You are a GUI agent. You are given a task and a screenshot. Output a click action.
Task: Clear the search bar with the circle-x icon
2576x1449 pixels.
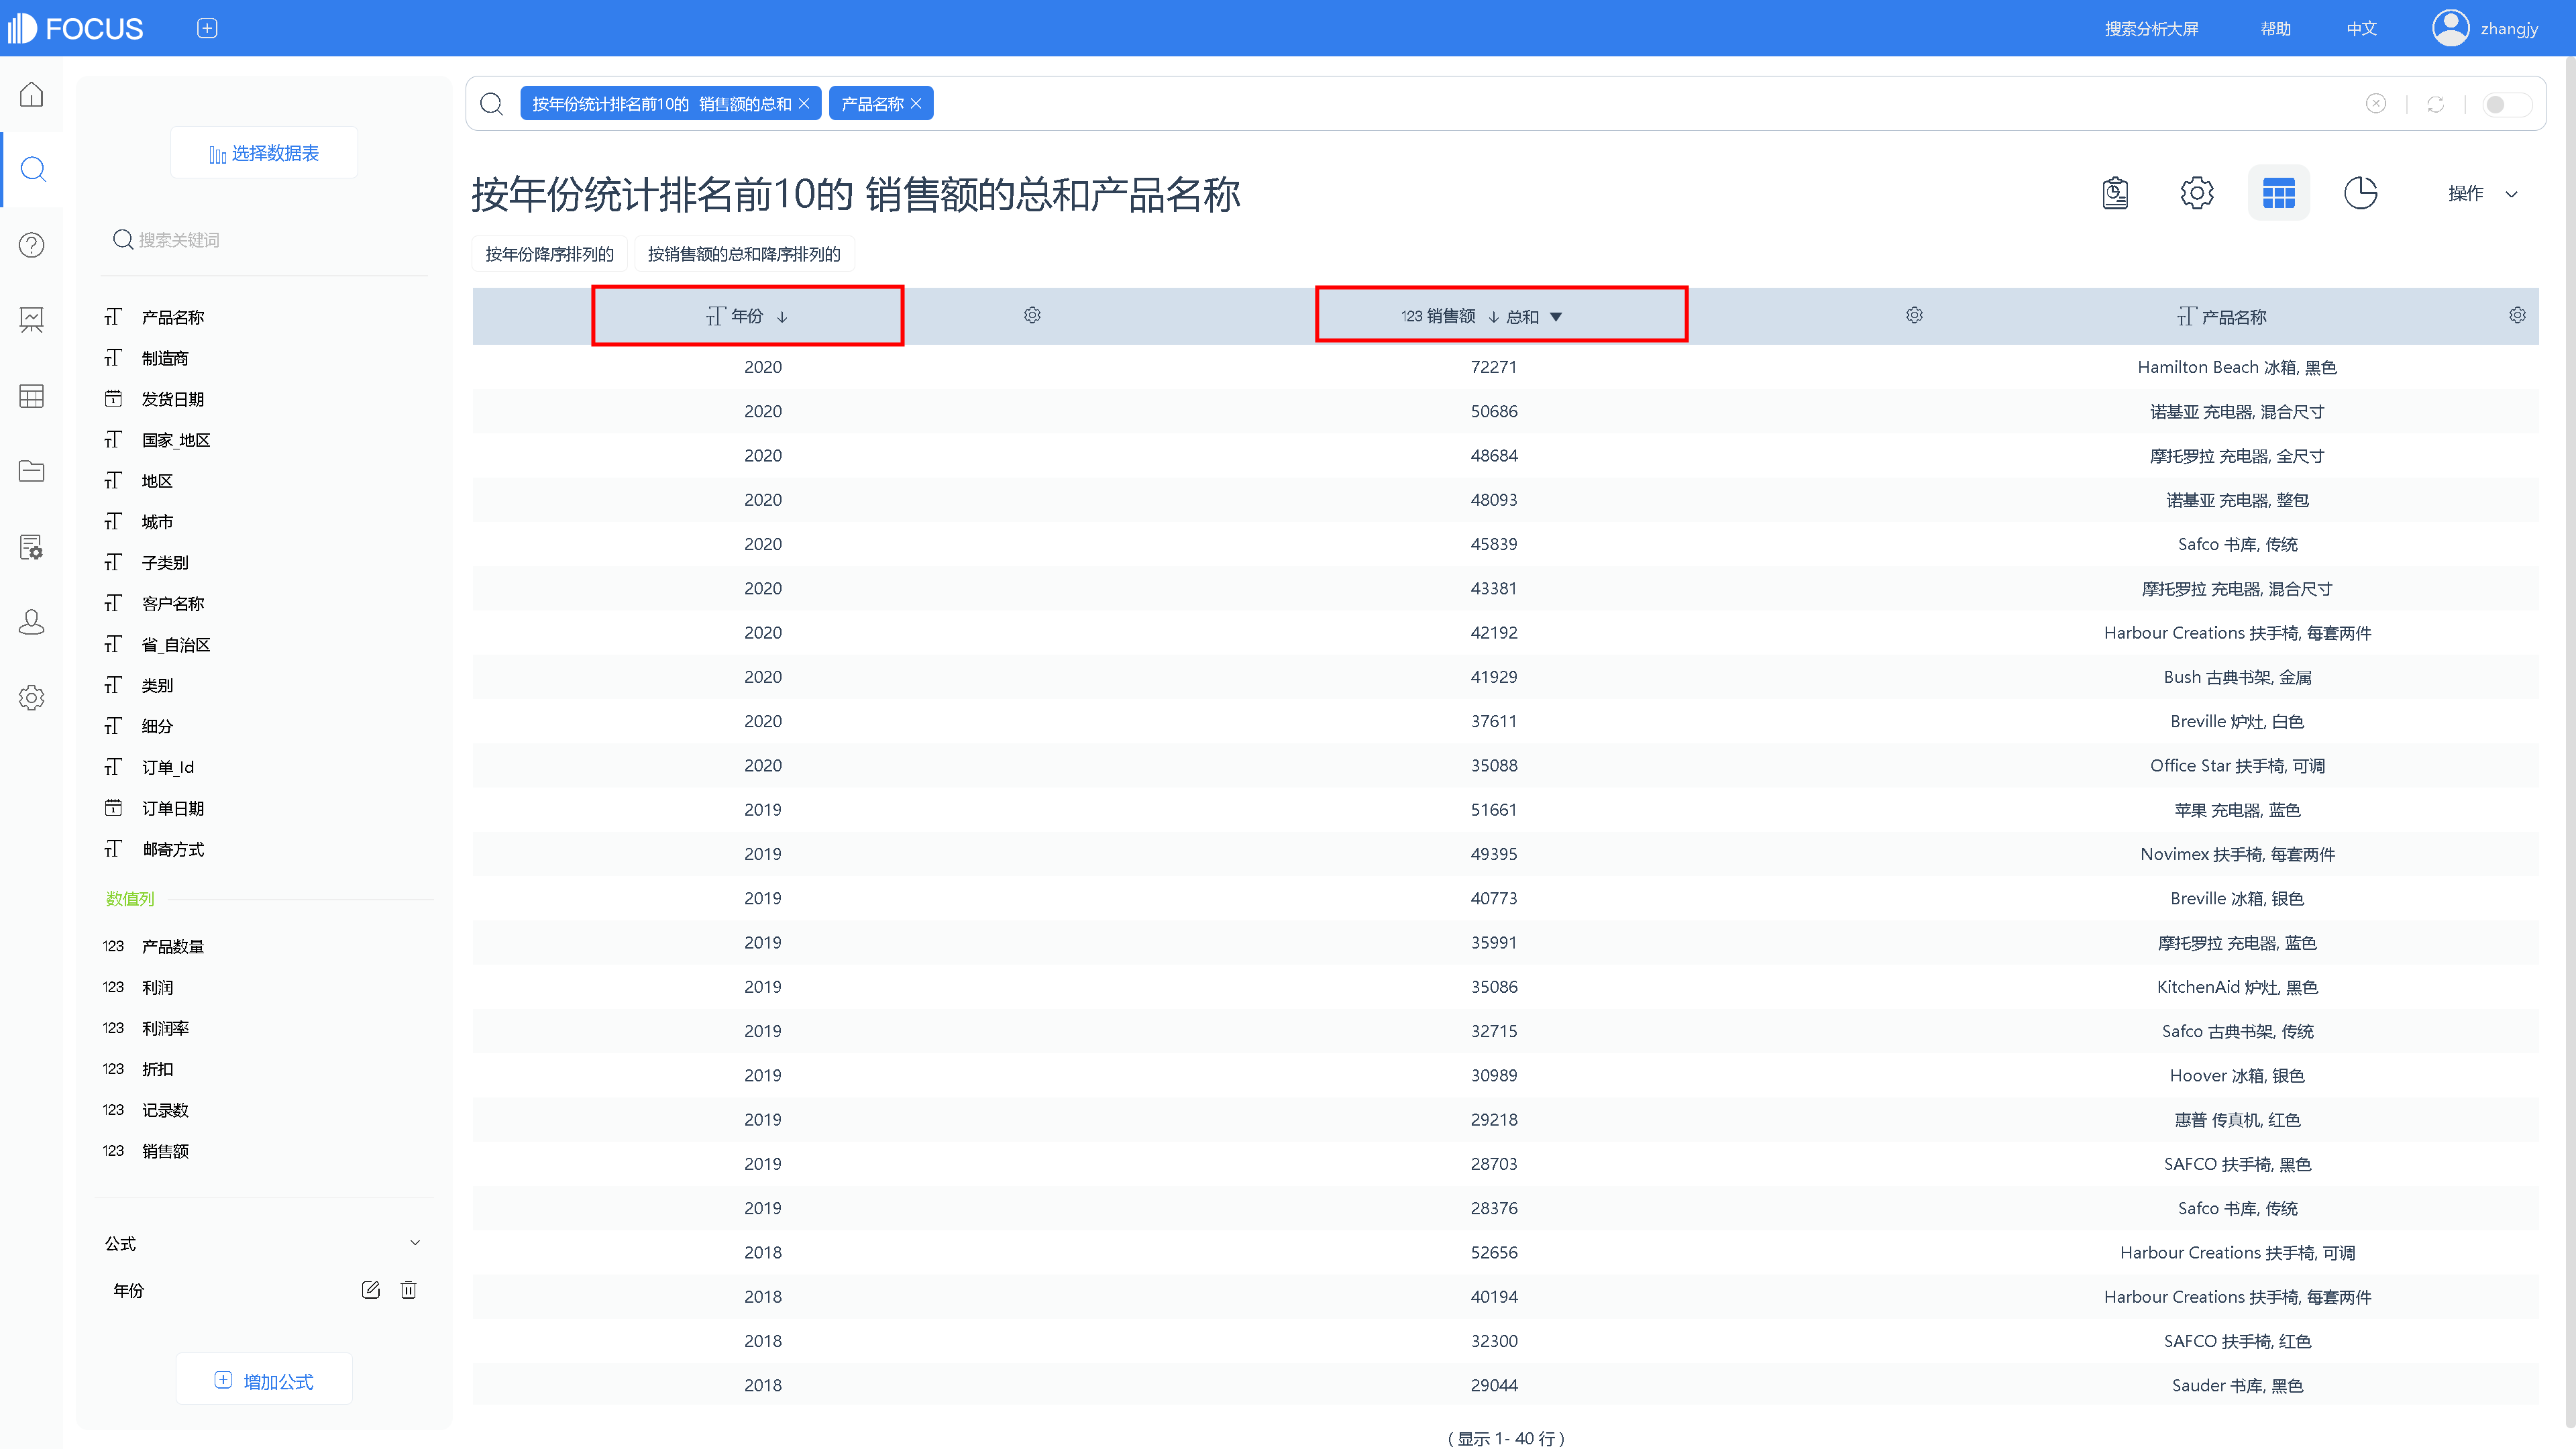pos(2376,104)
